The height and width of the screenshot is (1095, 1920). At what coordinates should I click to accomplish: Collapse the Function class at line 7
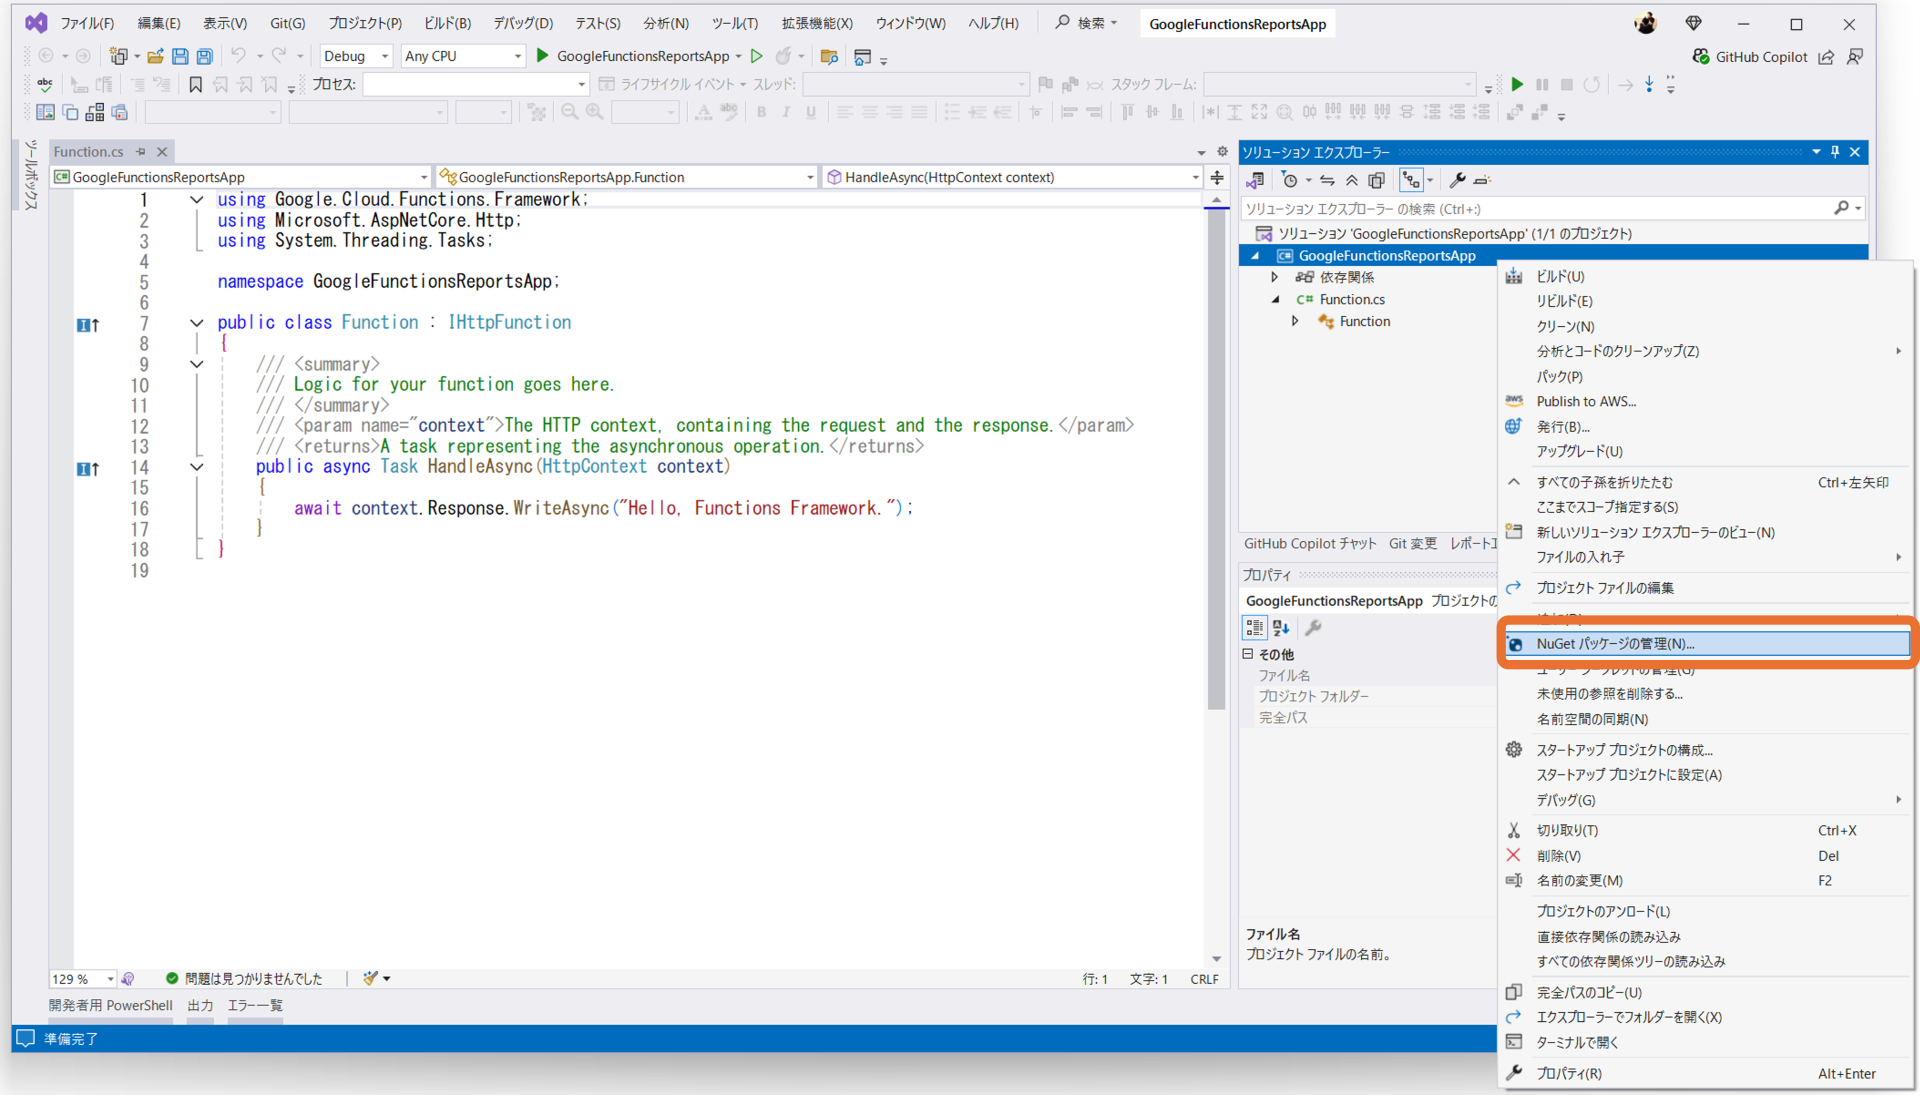point(196,323)
